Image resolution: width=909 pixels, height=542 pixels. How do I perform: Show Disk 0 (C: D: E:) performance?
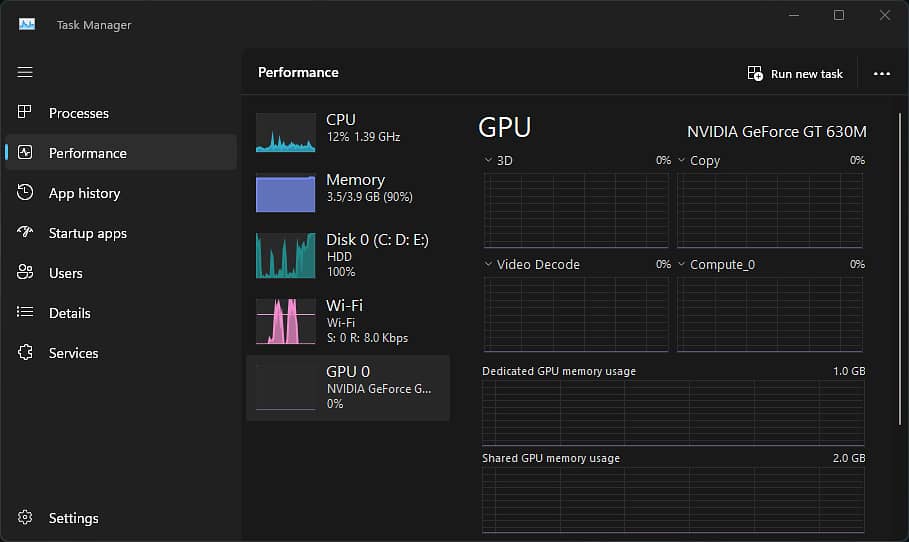point(347,255)
